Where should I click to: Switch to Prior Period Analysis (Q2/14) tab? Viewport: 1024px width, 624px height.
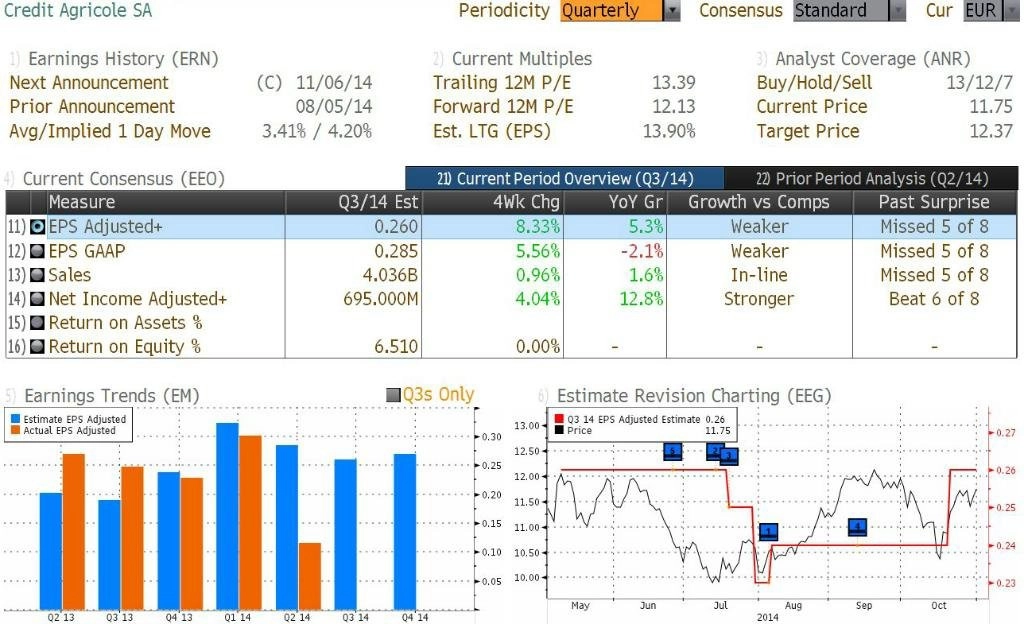click(871, 178)
